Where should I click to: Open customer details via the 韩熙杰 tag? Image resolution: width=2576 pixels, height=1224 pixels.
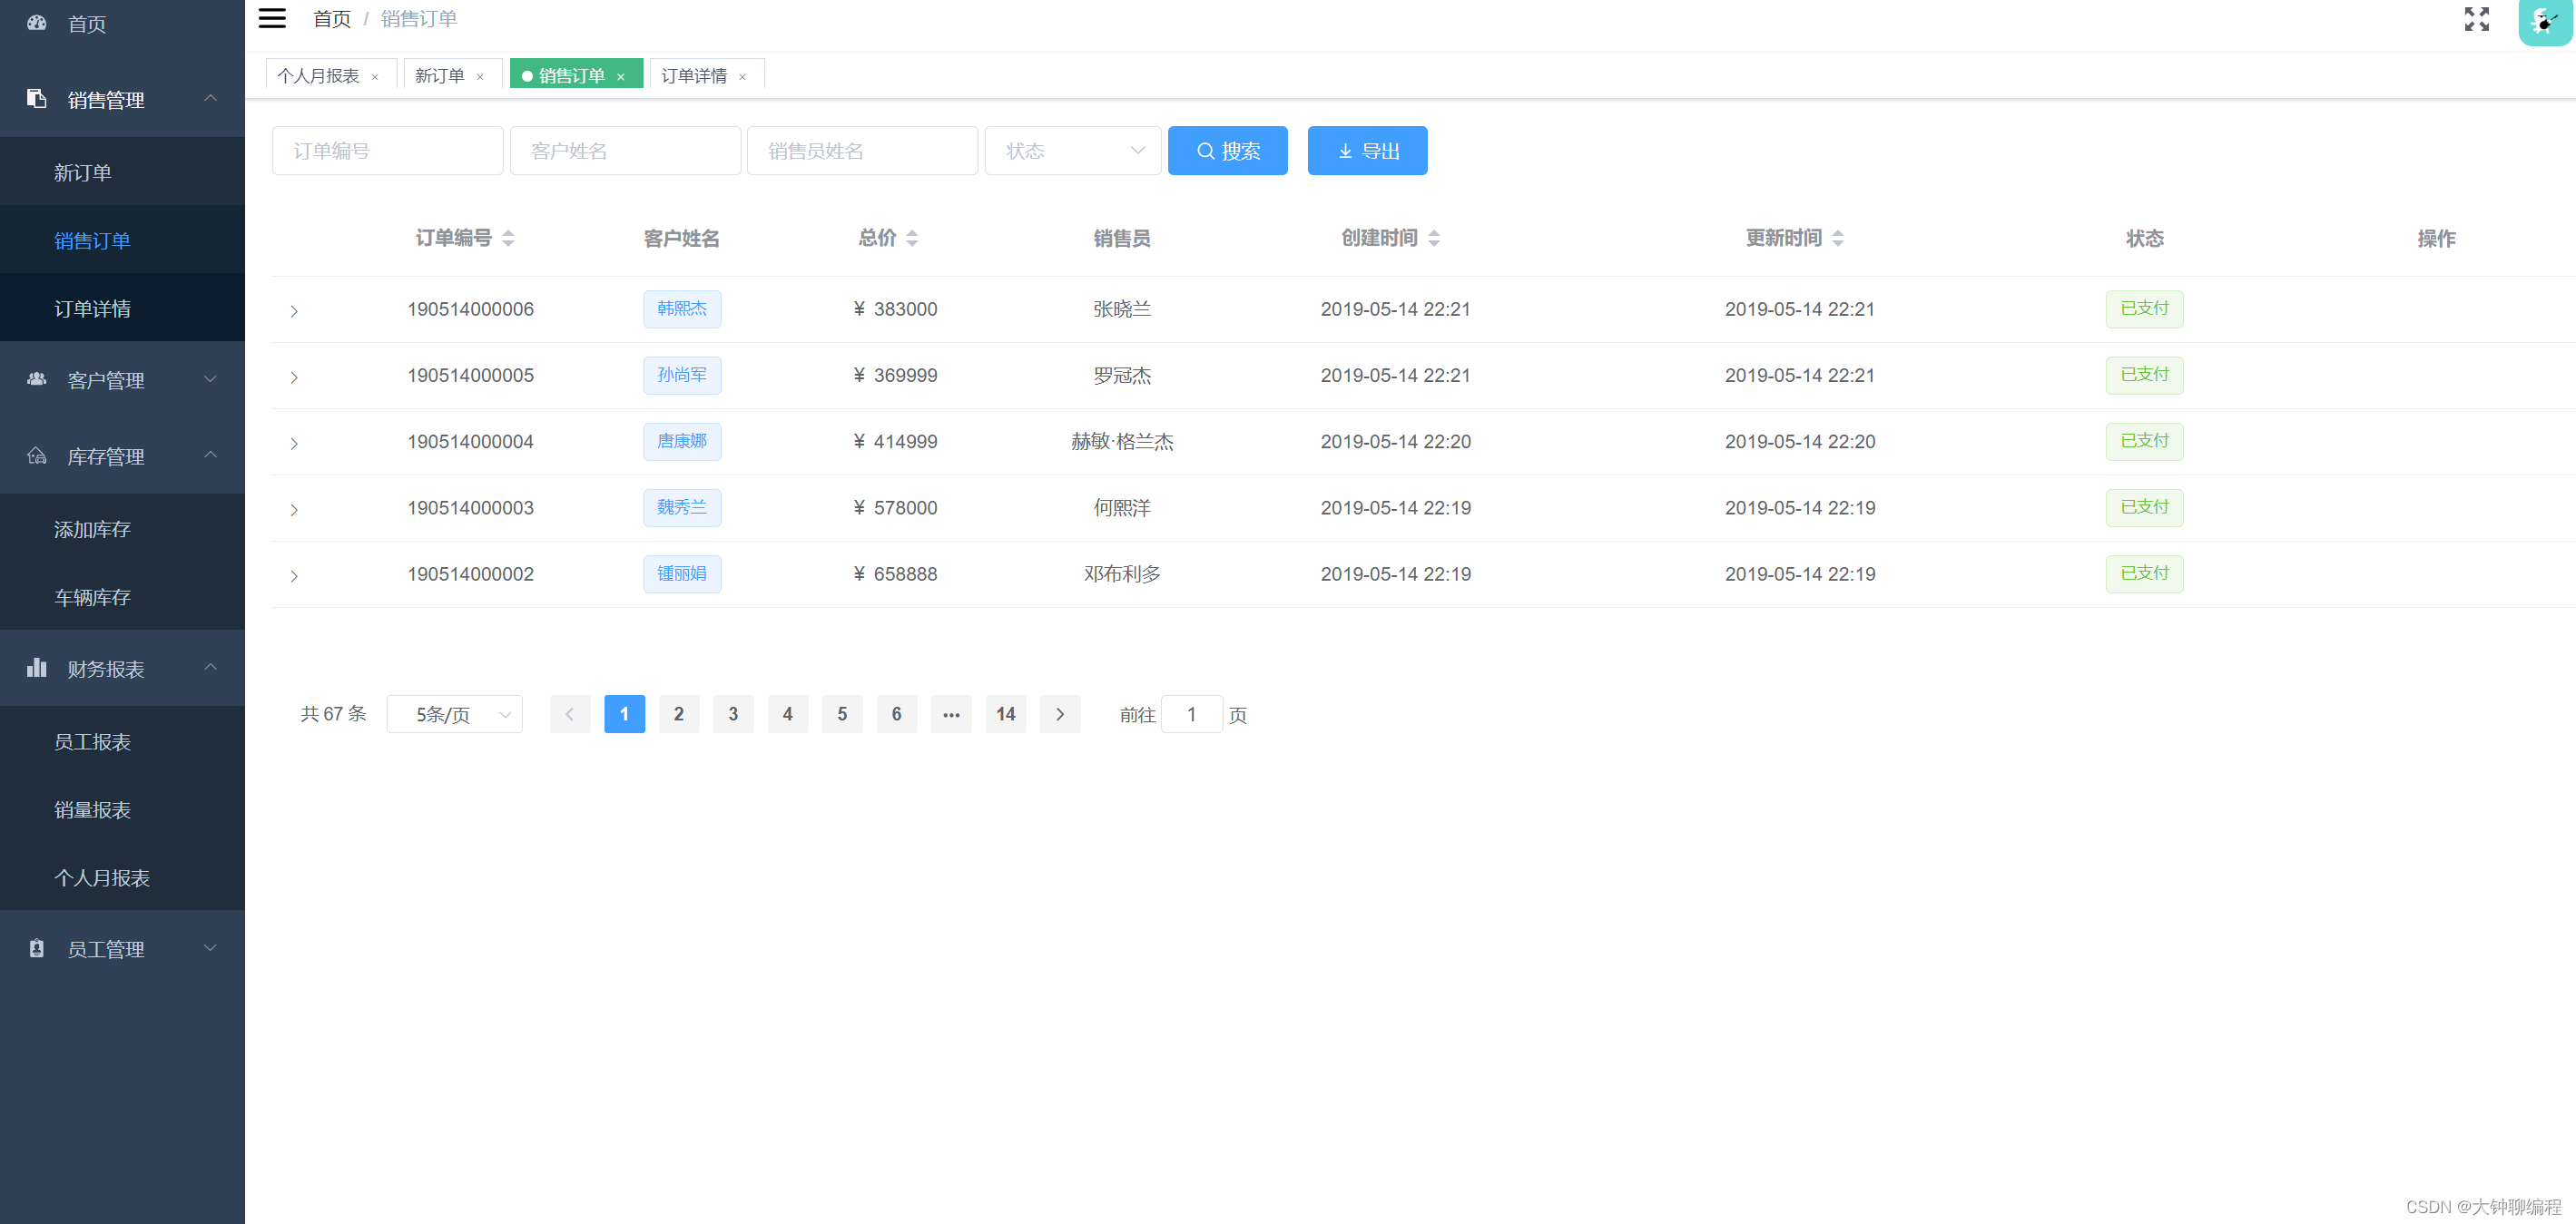click(682, 309)
